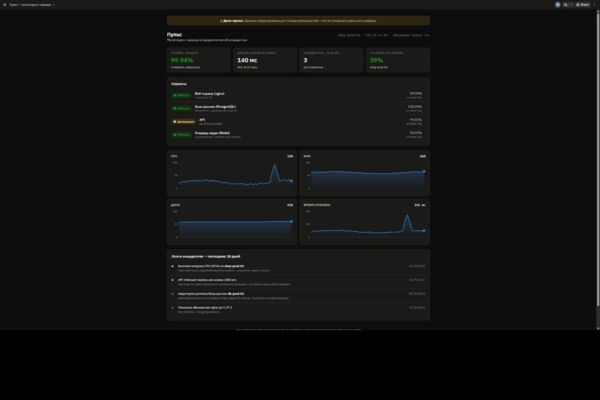600x400 pixels.
Task: Click the 29% stat card
Action: coord(398,60)
